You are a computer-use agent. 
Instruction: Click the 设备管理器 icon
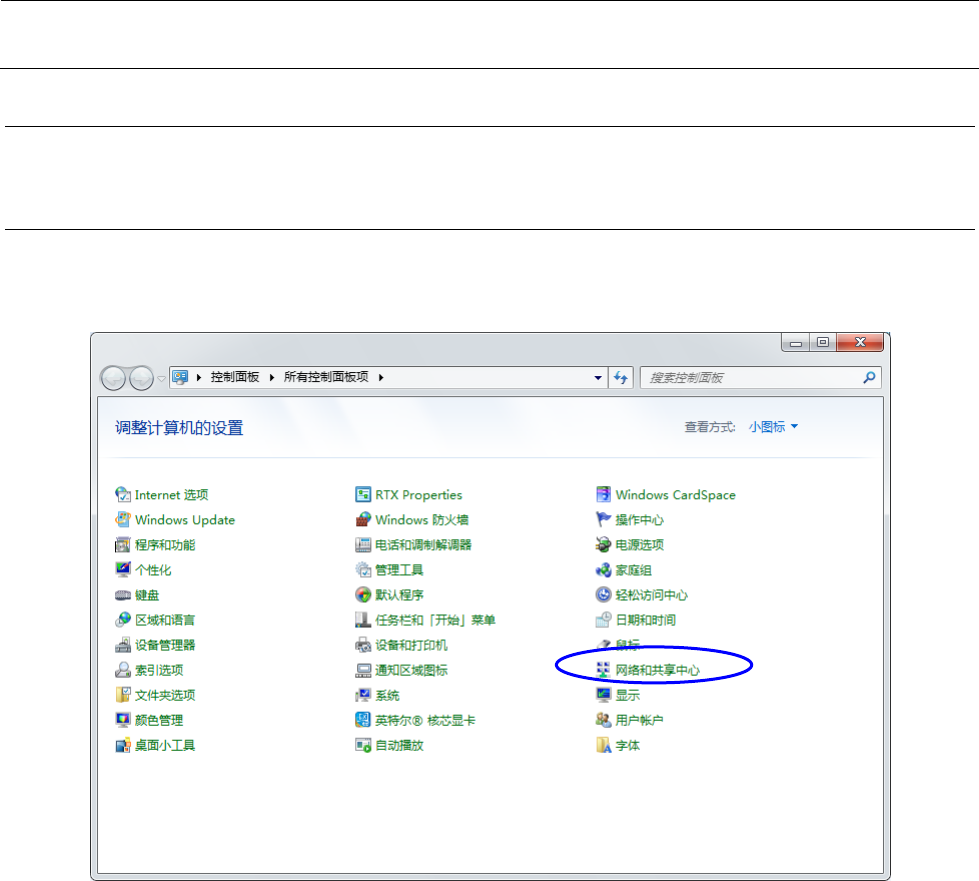coord(123,645)
